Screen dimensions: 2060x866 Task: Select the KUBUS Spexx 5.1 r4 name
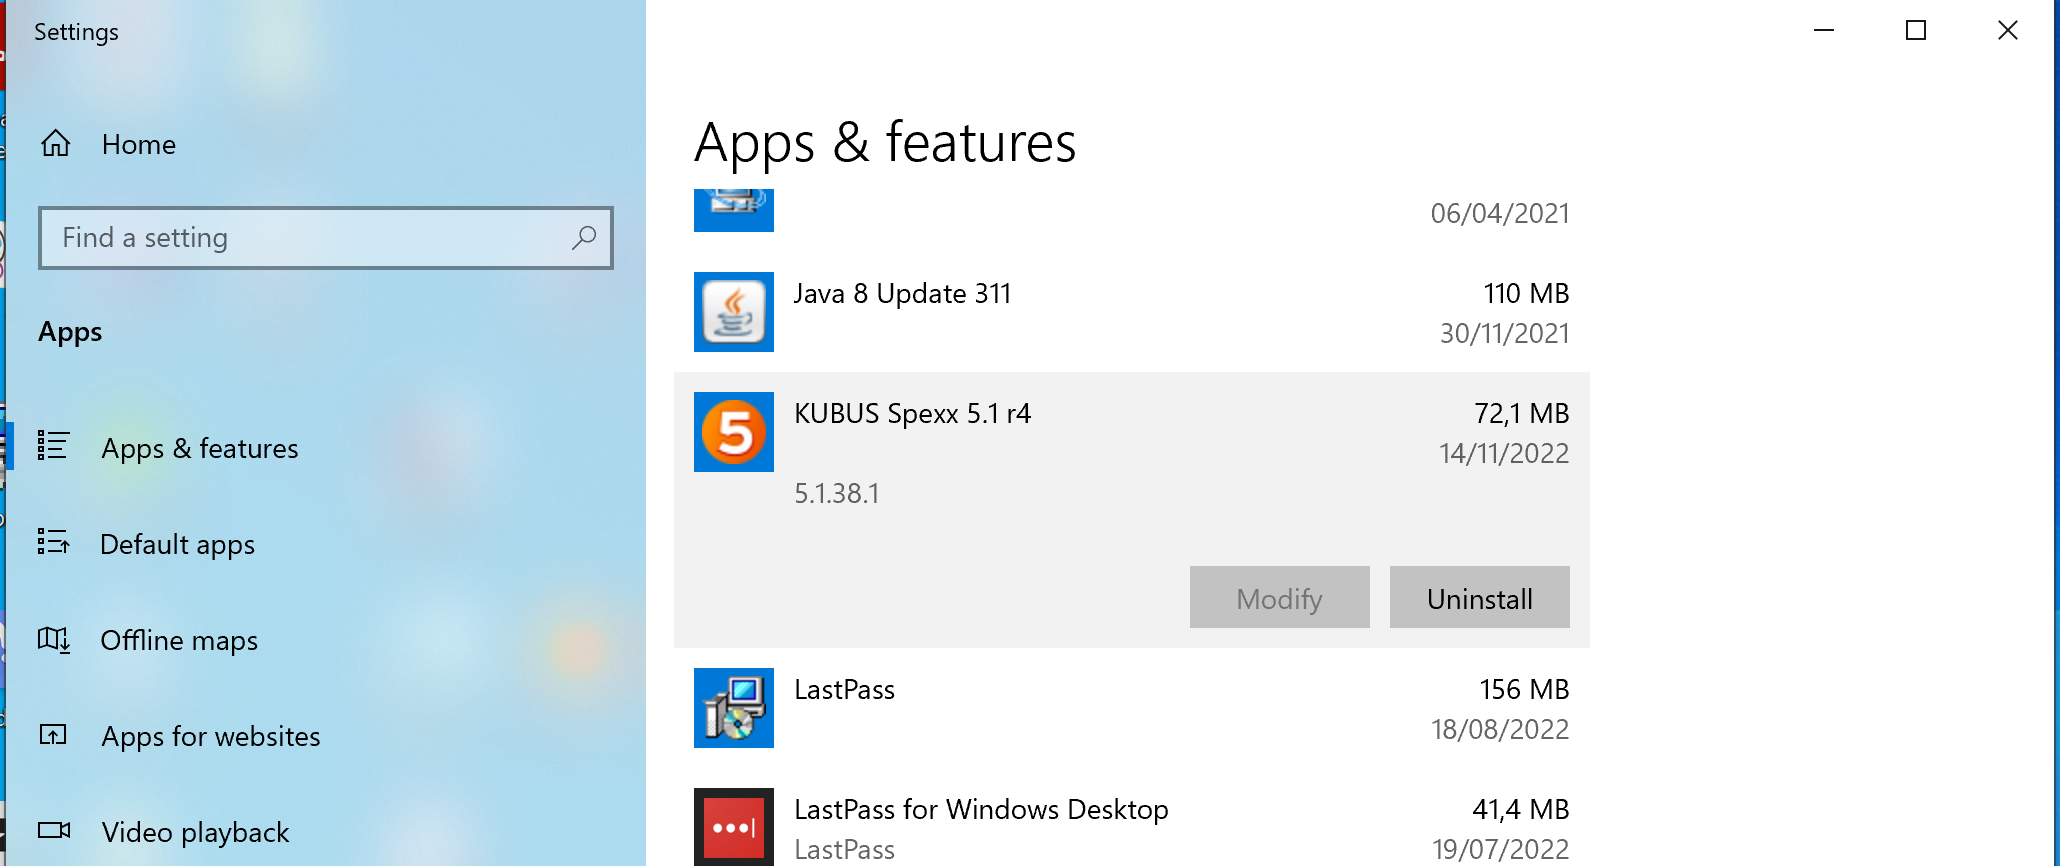[x=912, y=413]
